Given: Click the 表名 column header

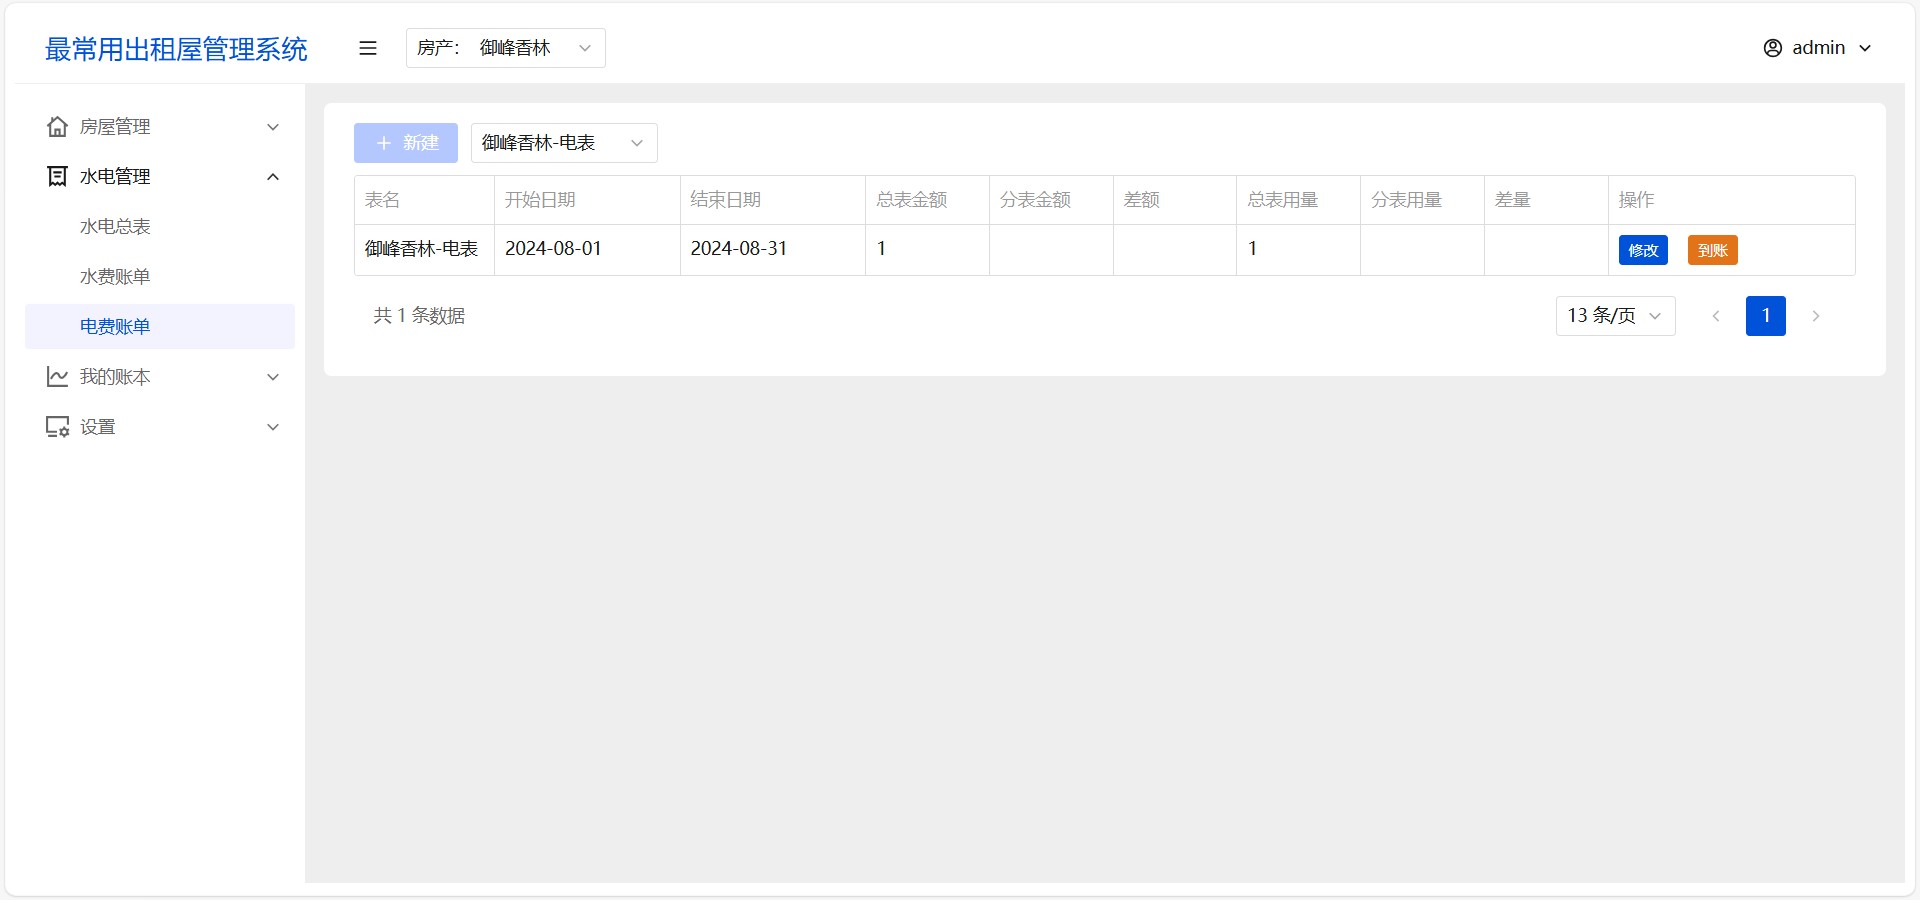Looking at the screenshot, I should [424, 200].
